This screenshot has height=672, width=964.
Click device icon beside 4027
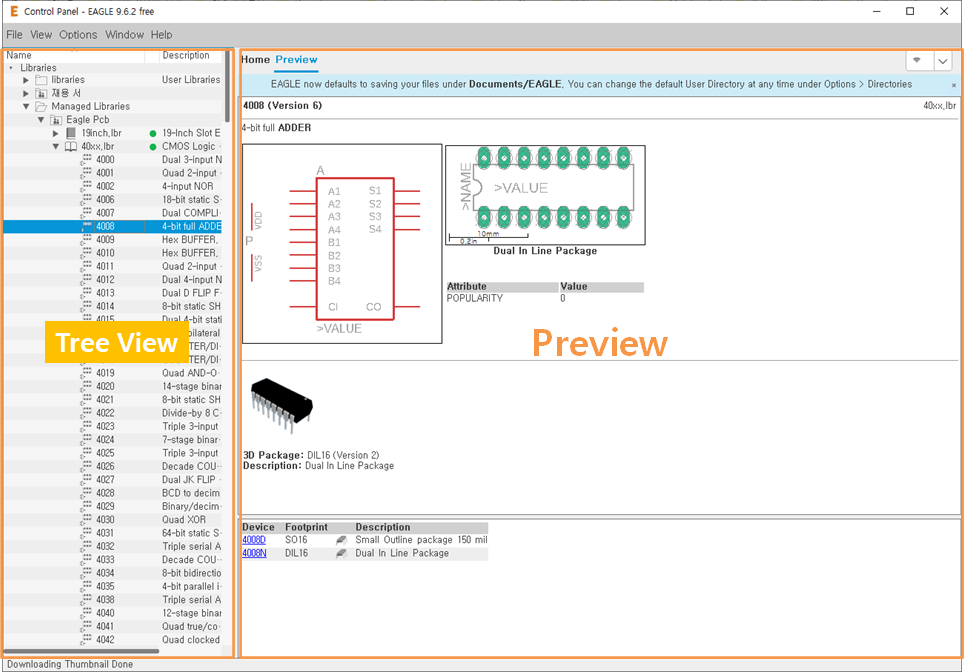click(x=86, y=480)
